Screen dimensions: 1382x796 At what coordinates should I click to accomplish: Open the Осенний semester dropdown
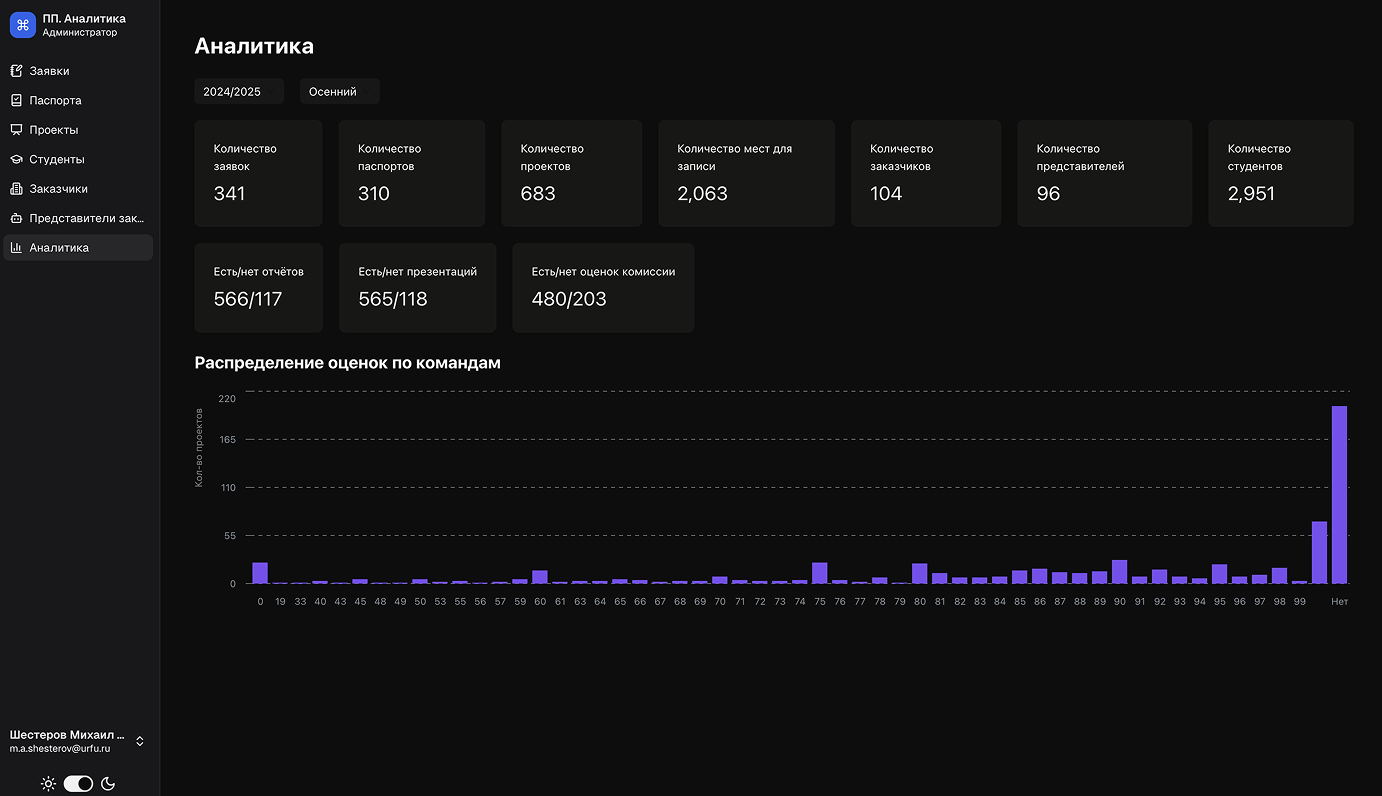(x=339, y=92)
